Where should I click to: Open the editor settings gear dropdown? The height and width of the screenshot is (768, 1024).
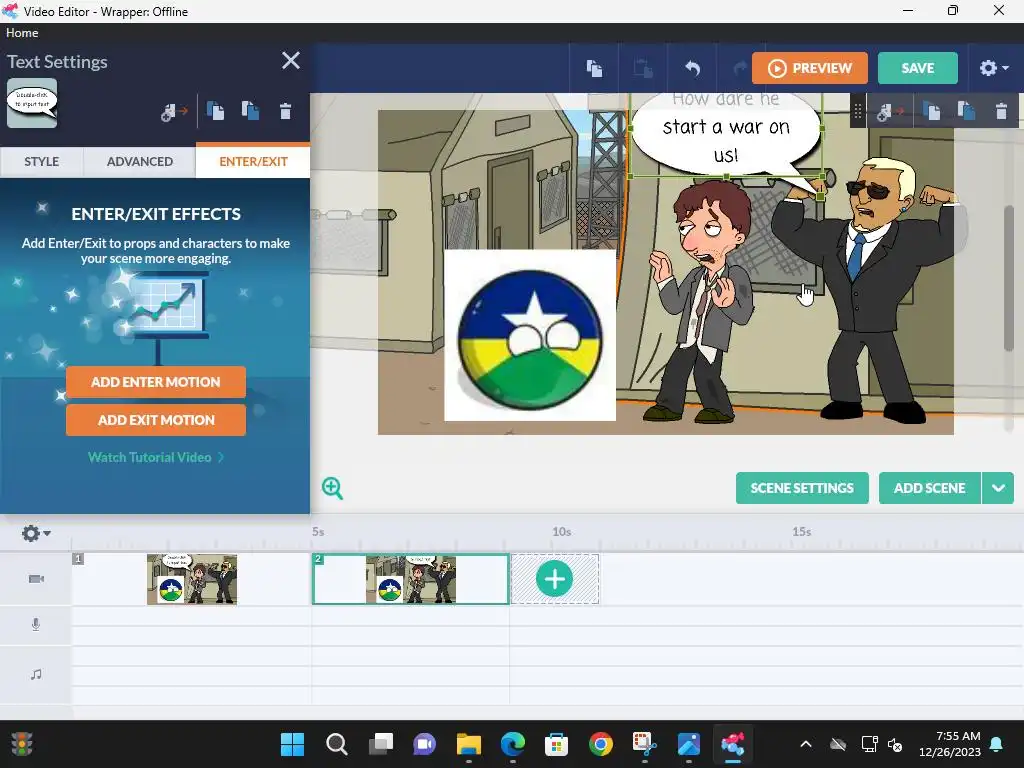[993, 68]
